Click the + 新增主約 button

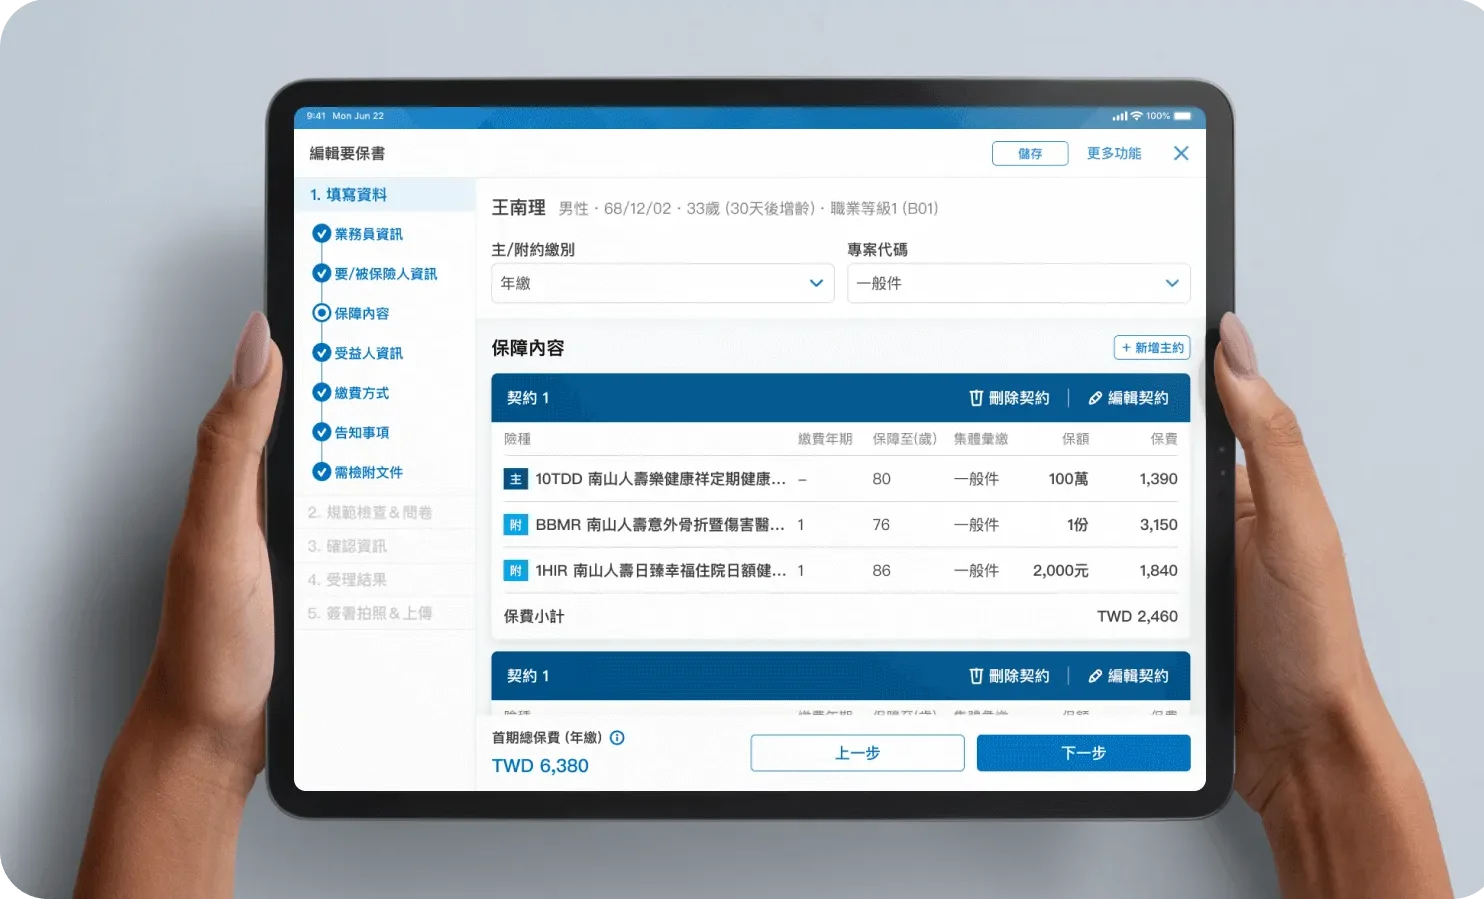tap(1152, 347)
